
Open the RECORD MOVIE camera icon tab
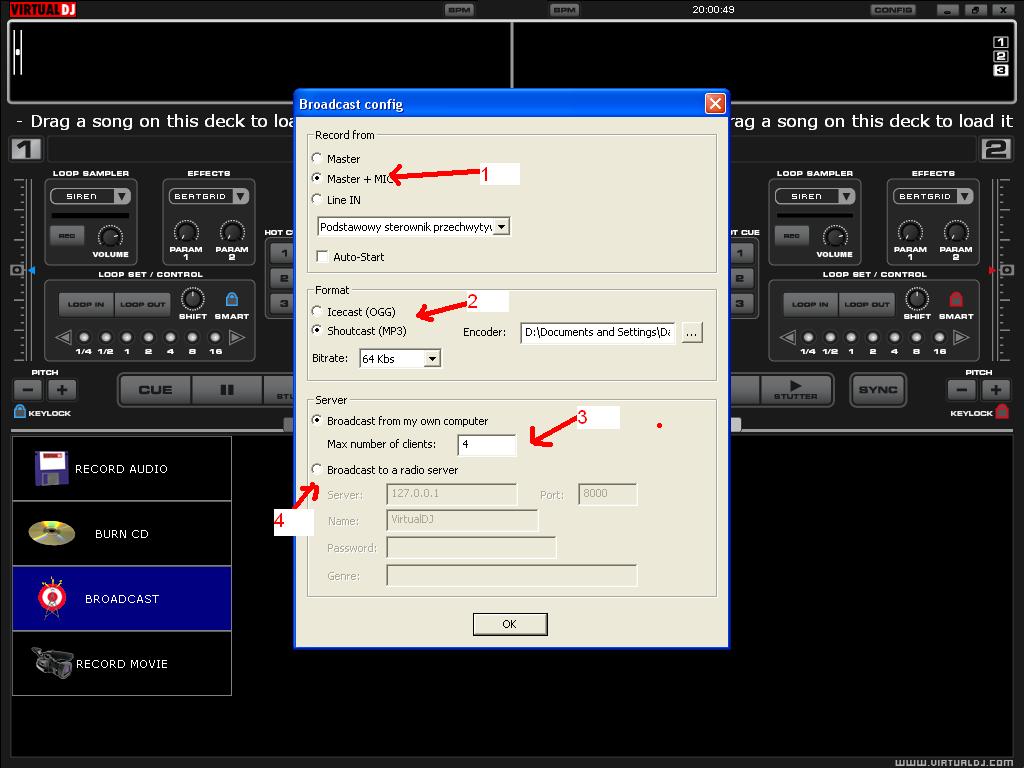tap(121, 664)
